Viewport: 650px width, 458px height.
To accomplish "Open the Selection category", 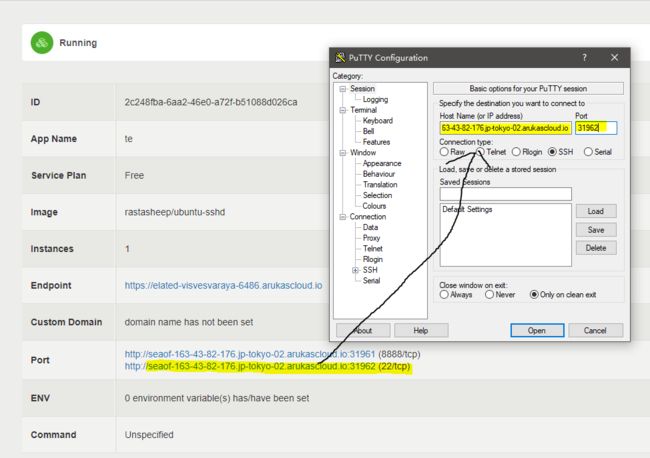I will coord(377,195).
